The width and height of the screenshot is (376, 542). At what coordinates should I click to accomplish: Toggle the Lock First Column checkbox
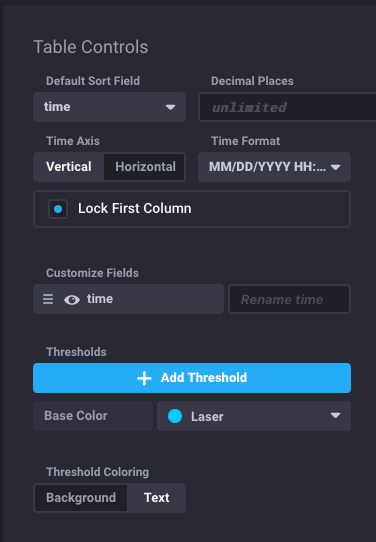click(58, 209)
